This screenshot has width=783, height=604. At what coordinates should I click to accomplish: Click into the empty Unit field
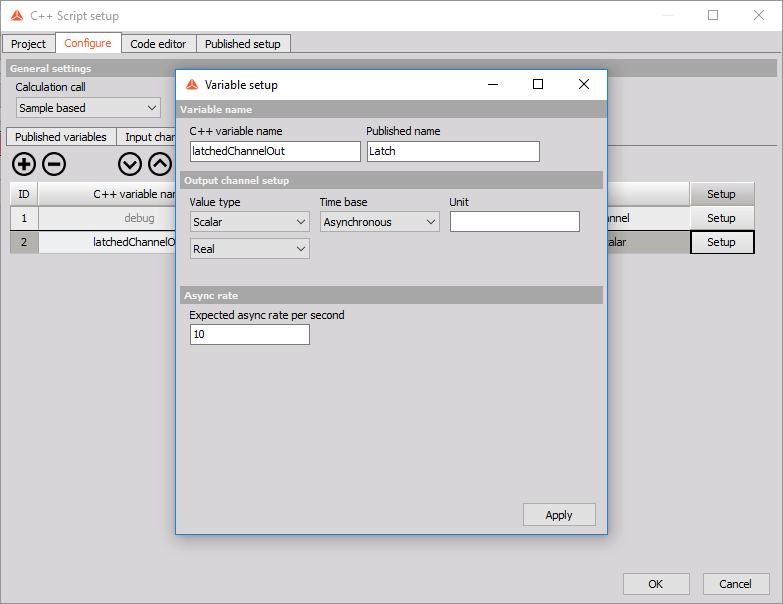click(515, 222)
